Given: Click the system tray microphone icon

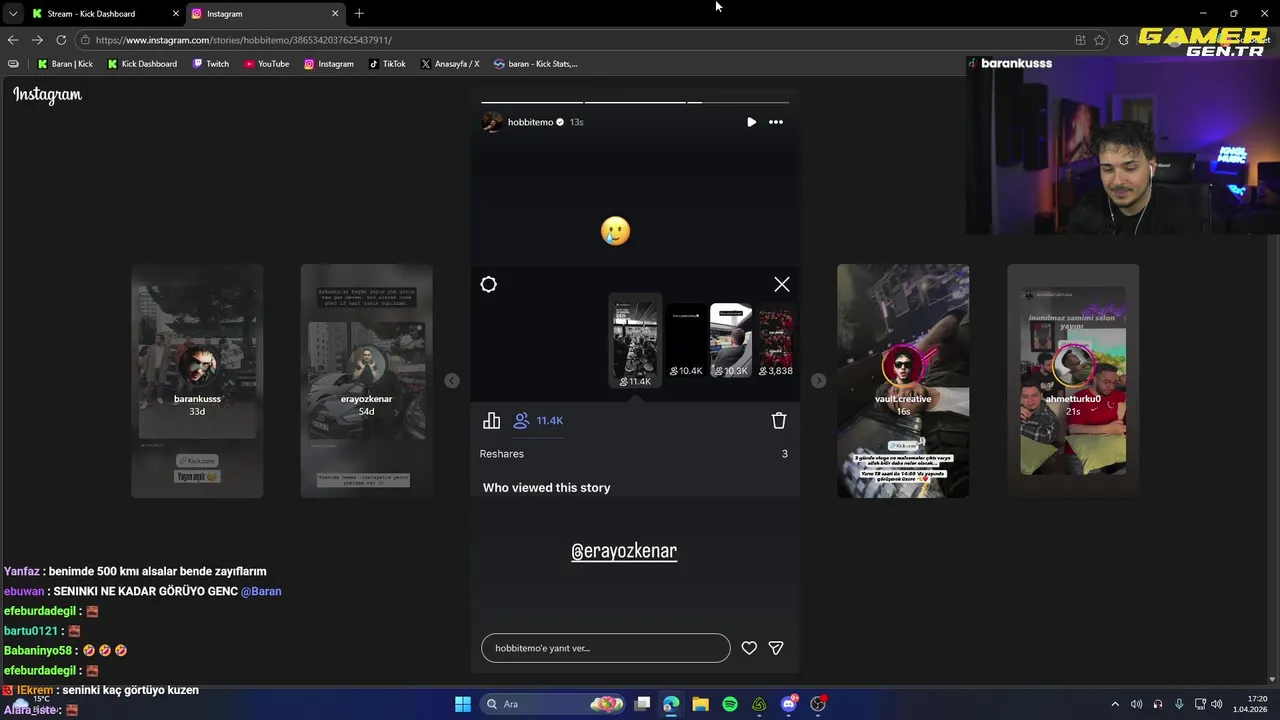Looking at the screenshot, I should coord(1179,704).
